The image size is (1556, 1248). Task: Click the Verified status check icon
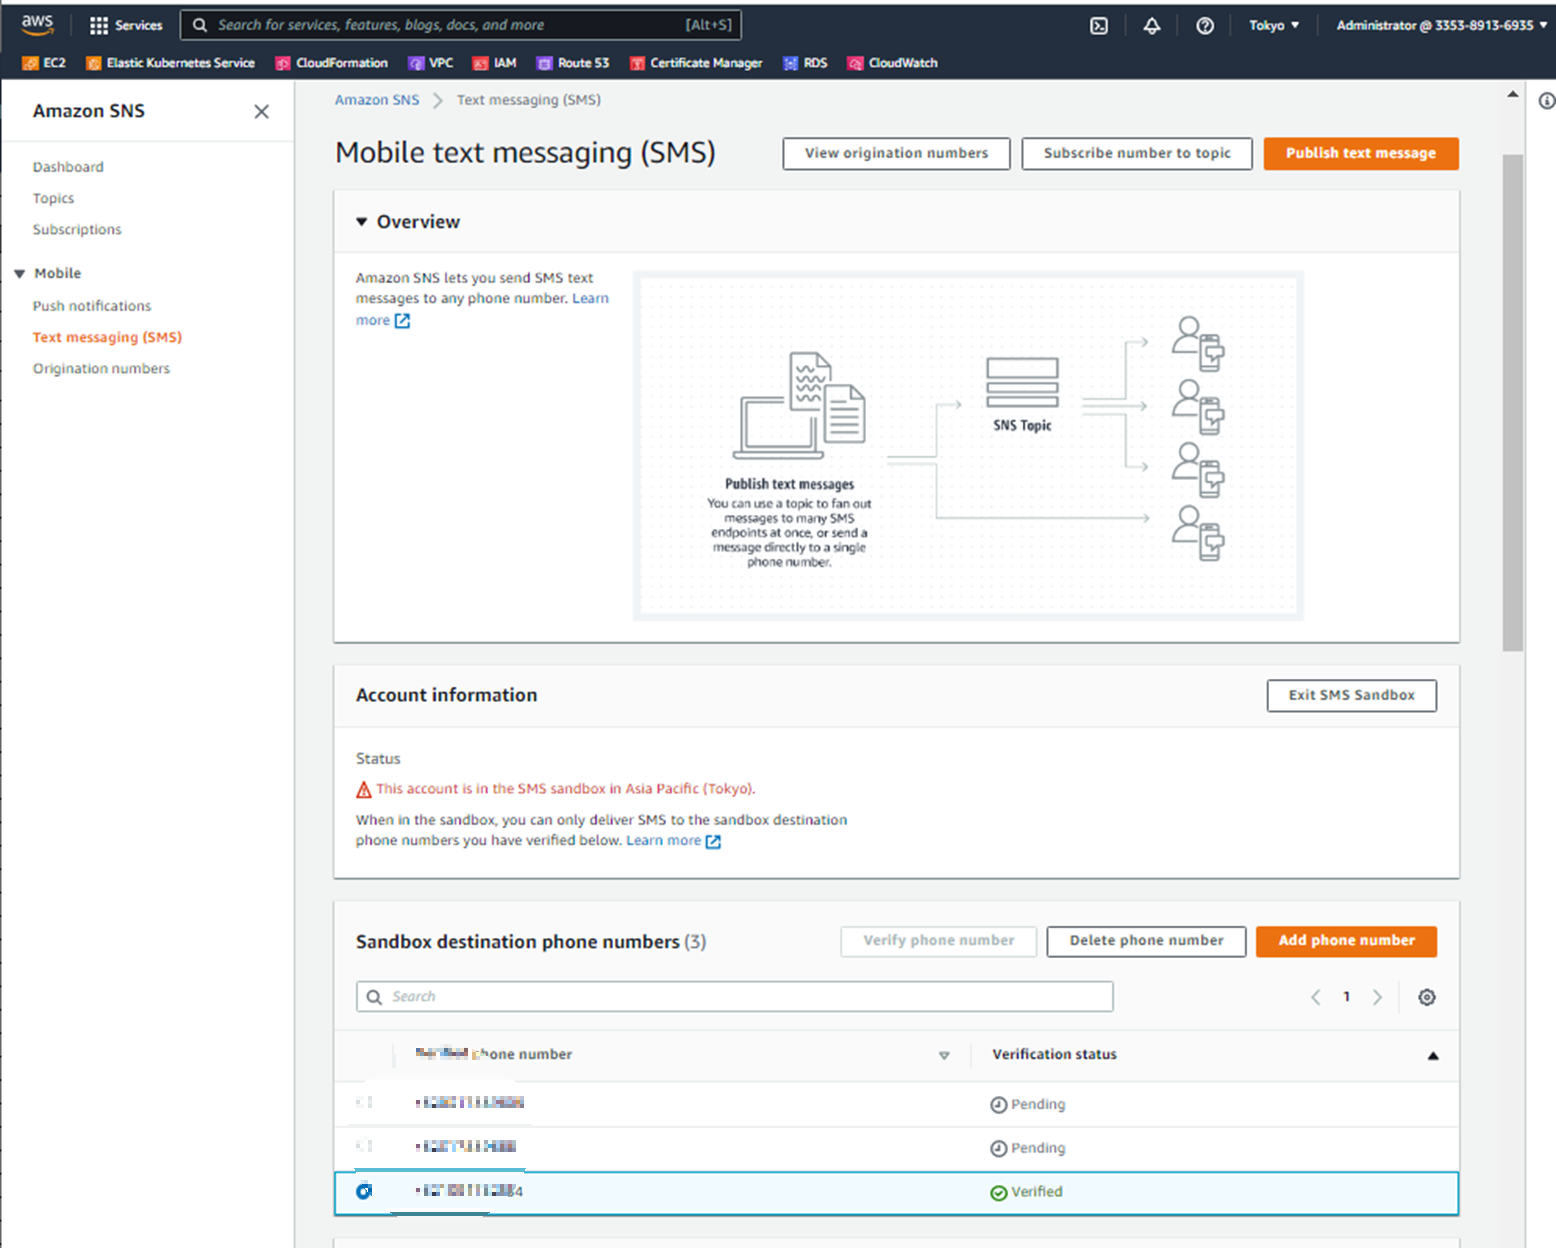998,1193
